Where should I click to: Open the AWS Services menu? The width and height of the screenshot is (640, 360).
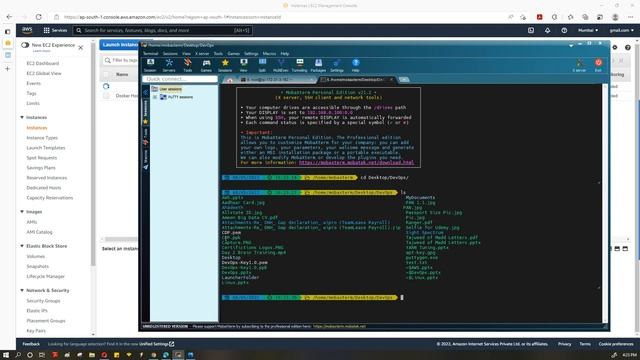point(55,30)
